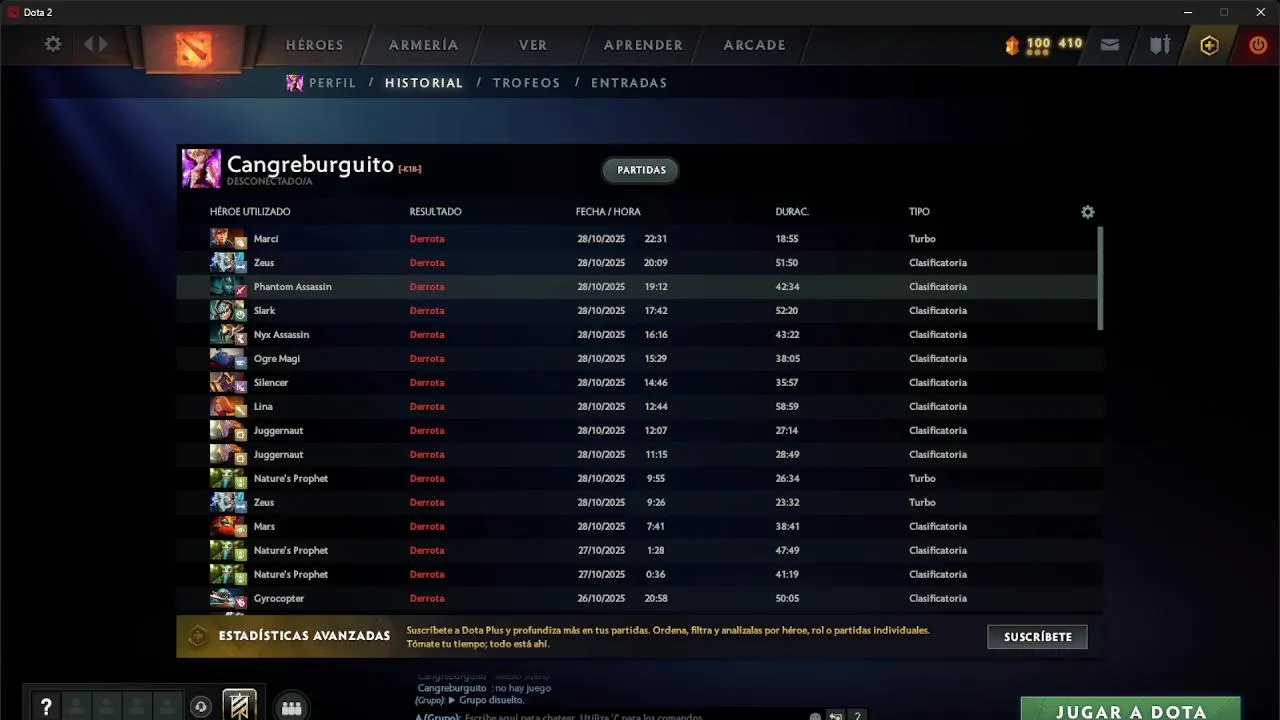This screenshot has width=1280, height=720.
Task: Click the Cangreburguito player name
Action: tap(310, 164)
